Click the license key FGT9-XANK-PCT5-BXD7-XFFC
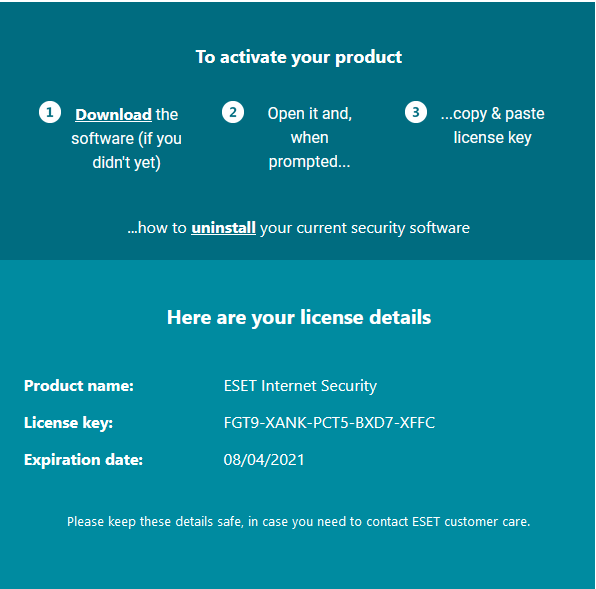The height and width of the screenshot is (589, 596). pyautogui.click(x=329, y=423)
